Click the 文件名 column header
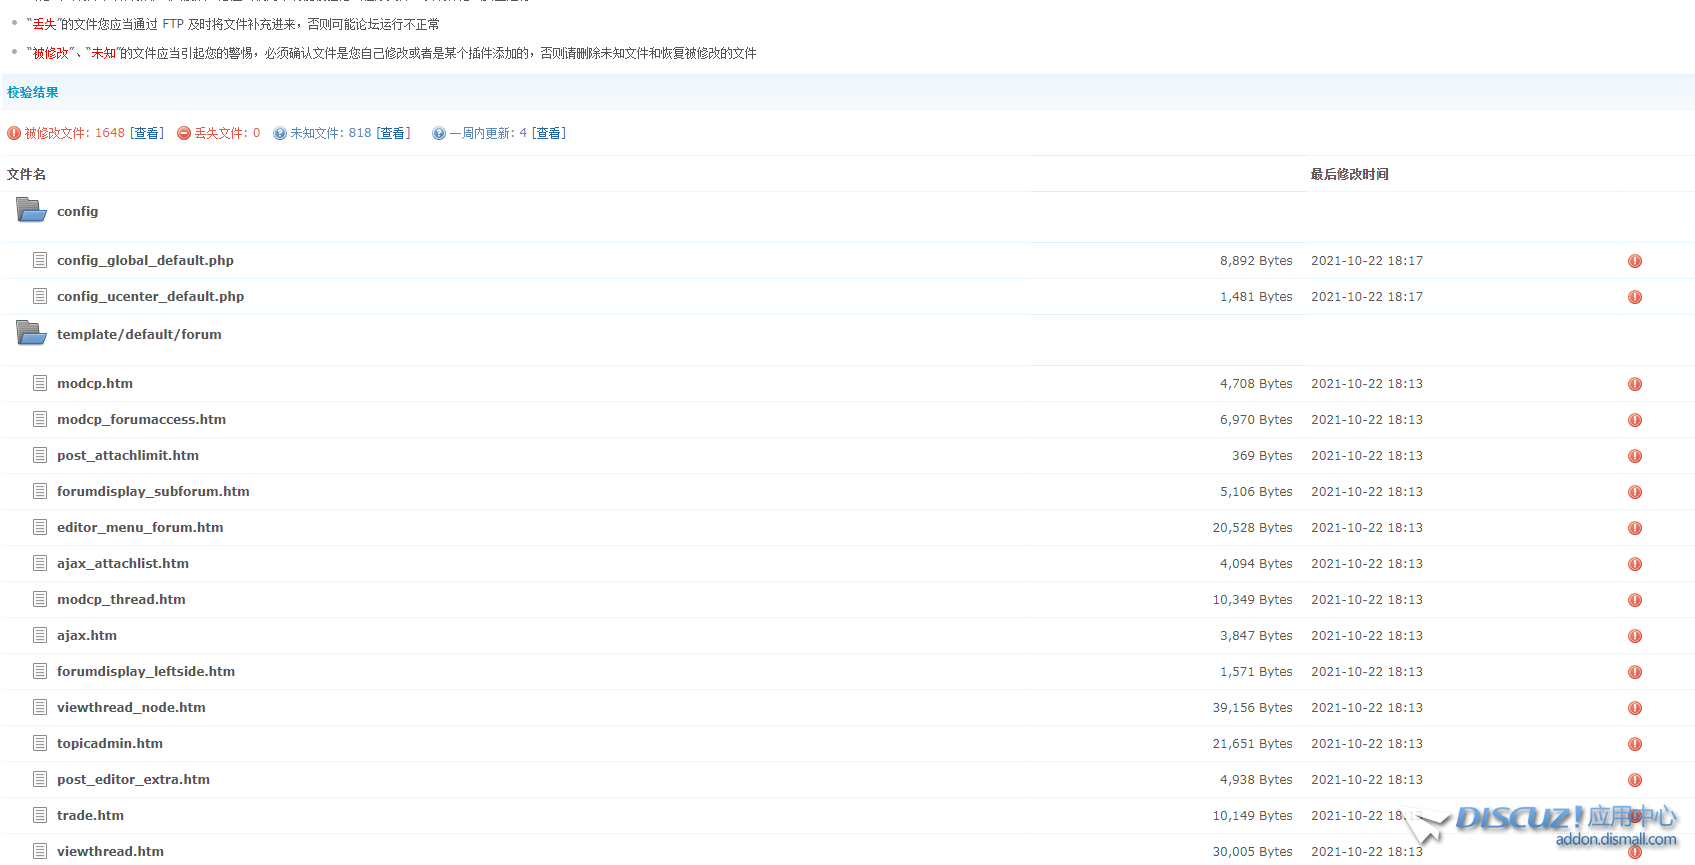The height and width of the screenshot is (865, 1695). point(27,174)
